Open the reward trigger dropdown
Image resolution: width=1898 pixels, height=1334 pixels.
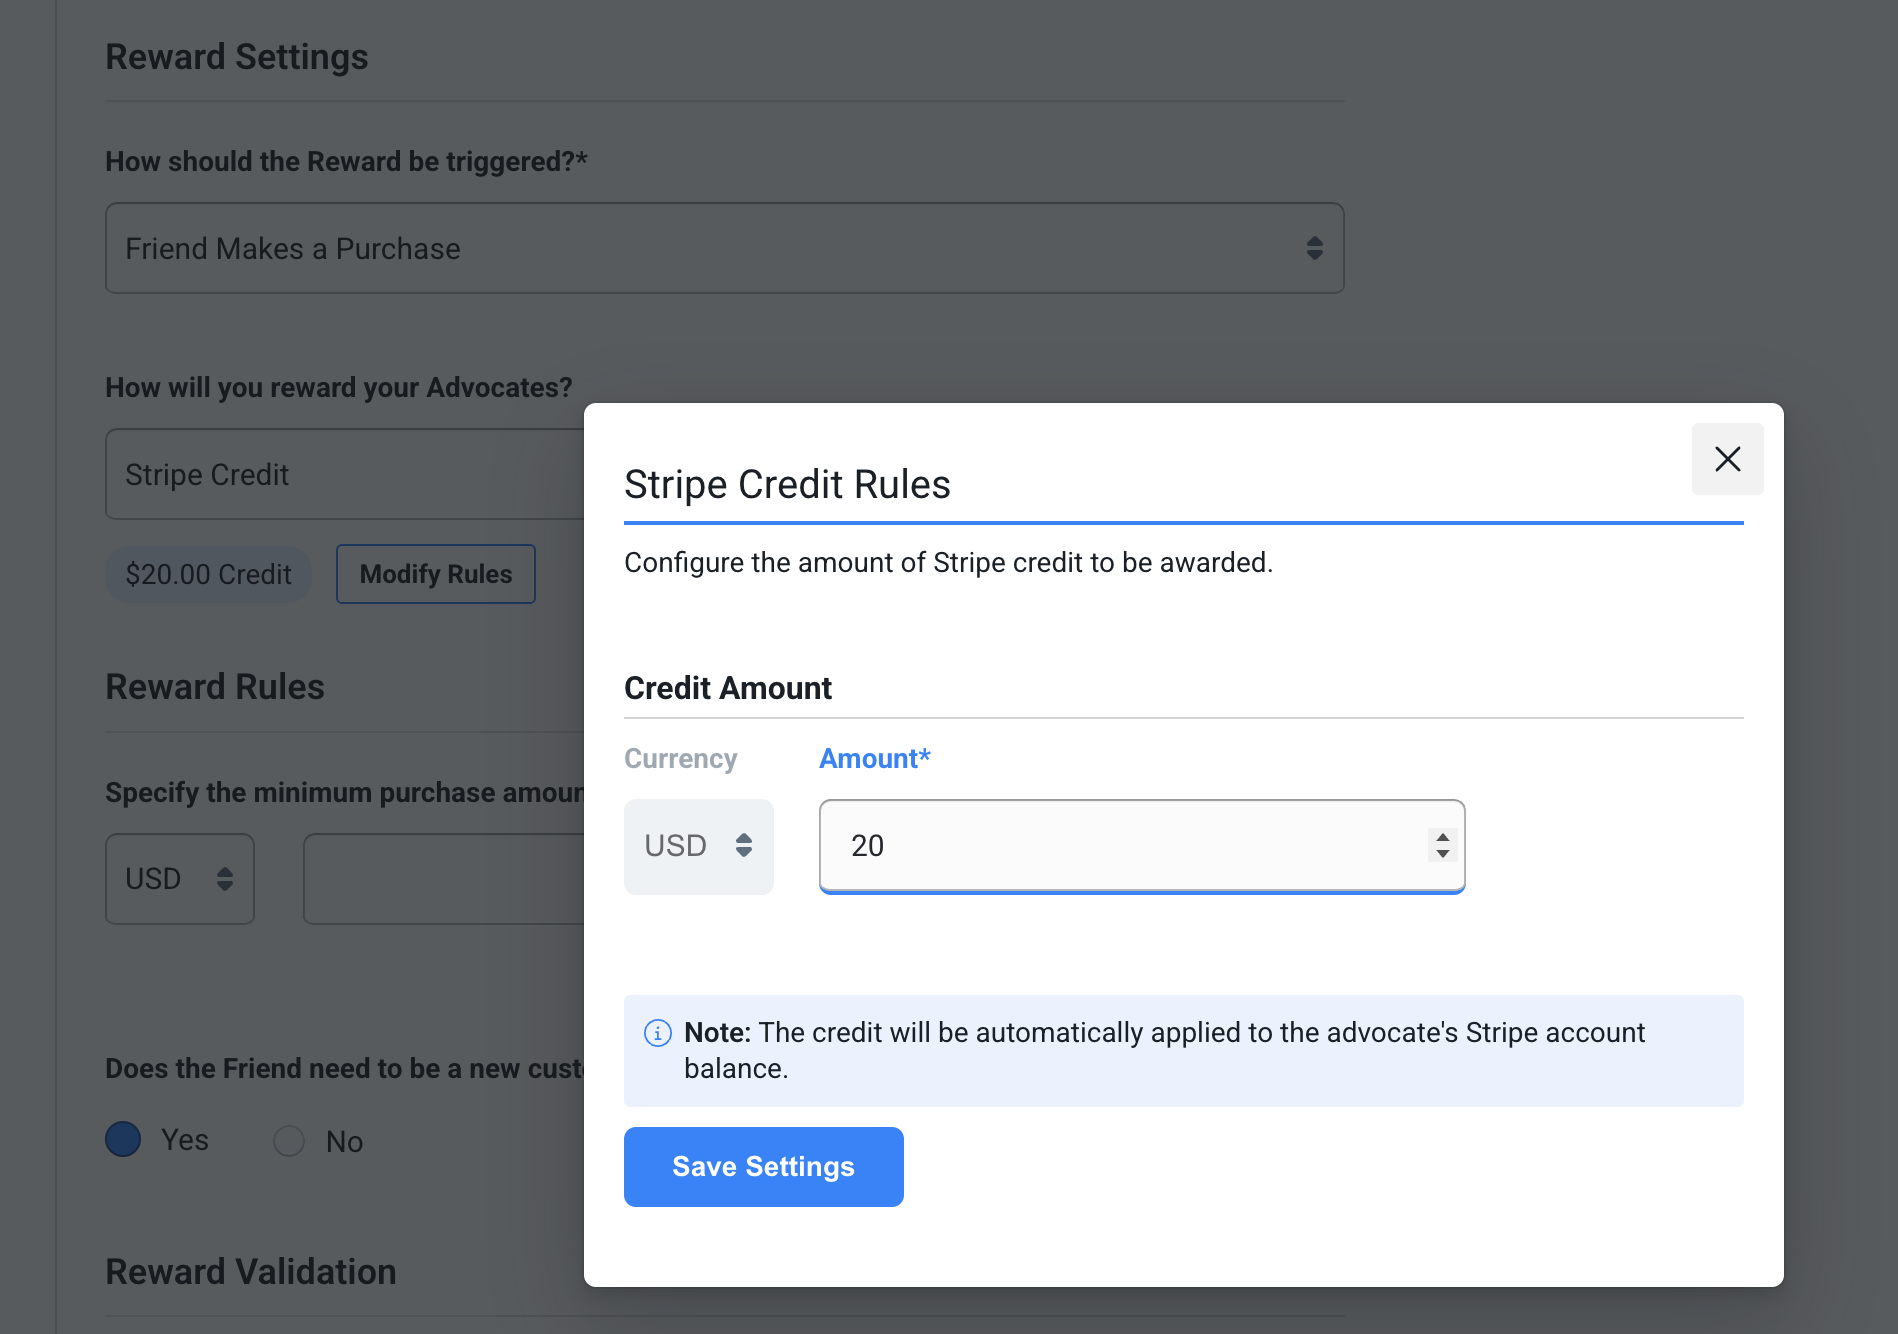tap(724, 248)
